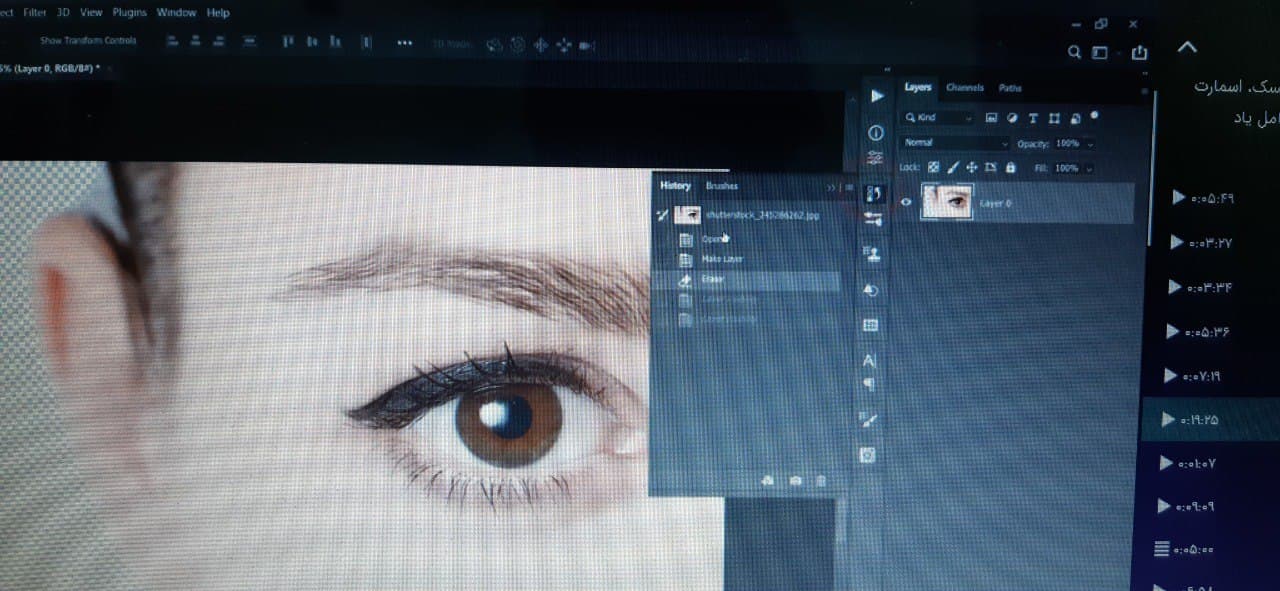The image size is (1280, 591).
Task: Toggle lock transparent pixels icon
Action: 934,168
